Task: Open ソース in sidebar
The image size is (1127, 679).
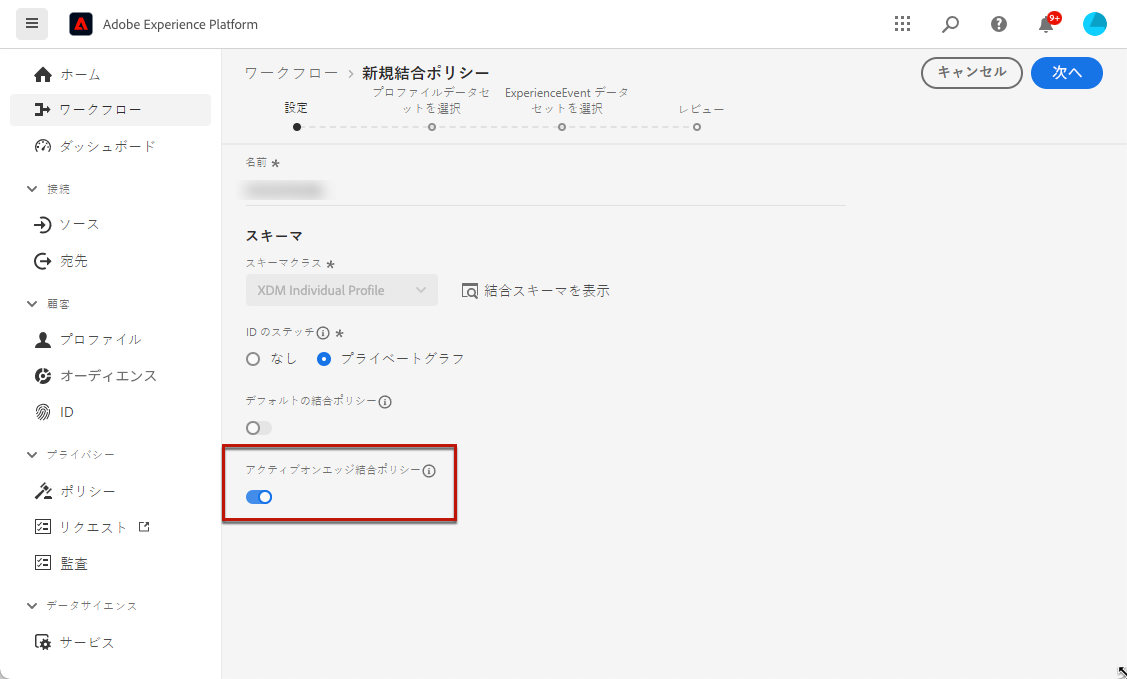Action: 111,225
